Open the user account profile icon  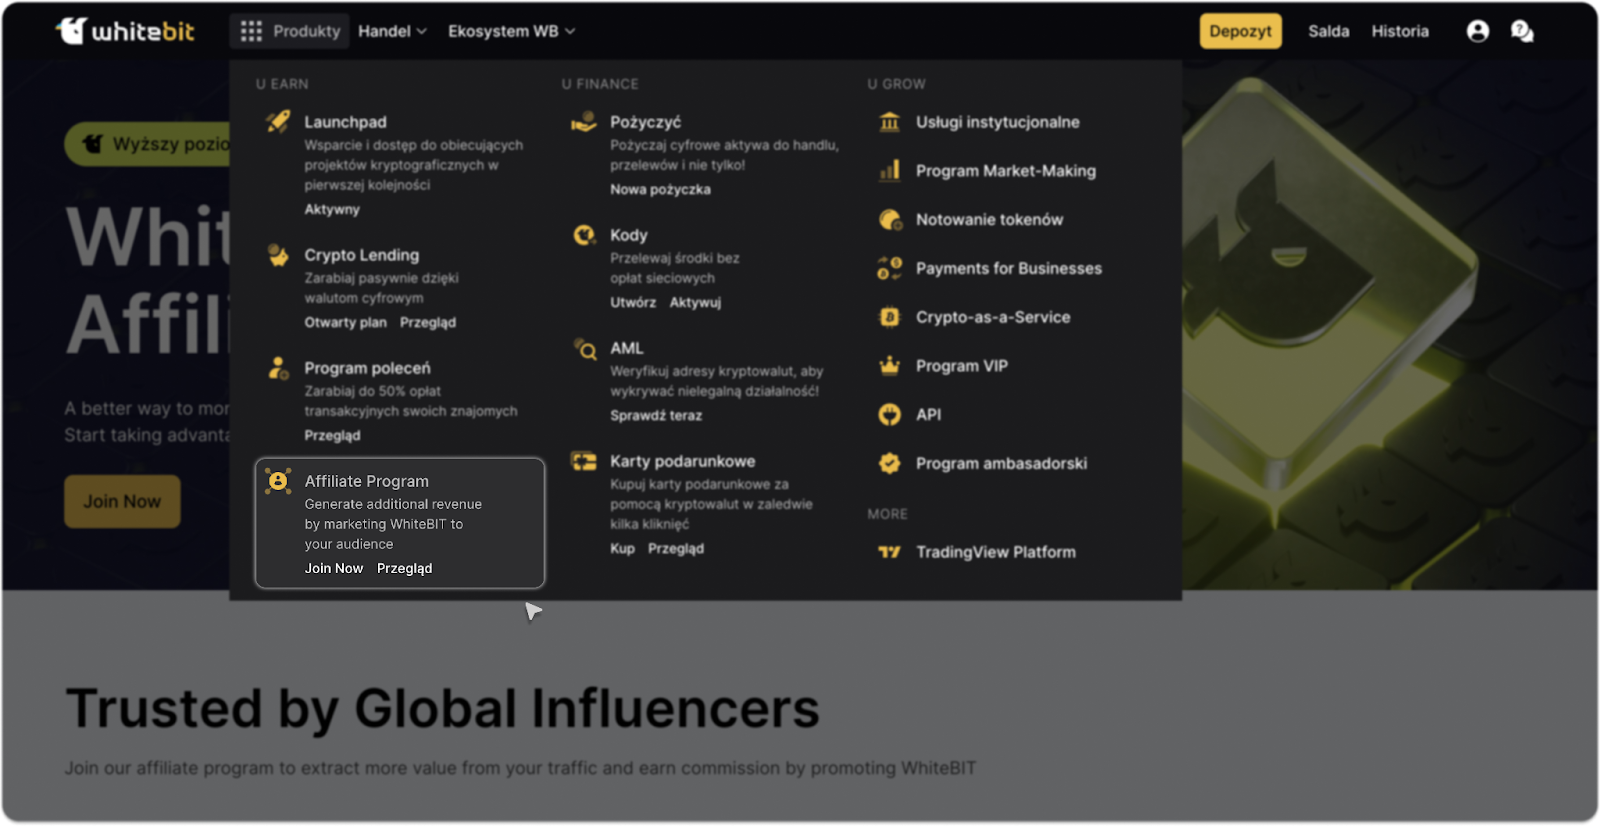(1477, 31)
